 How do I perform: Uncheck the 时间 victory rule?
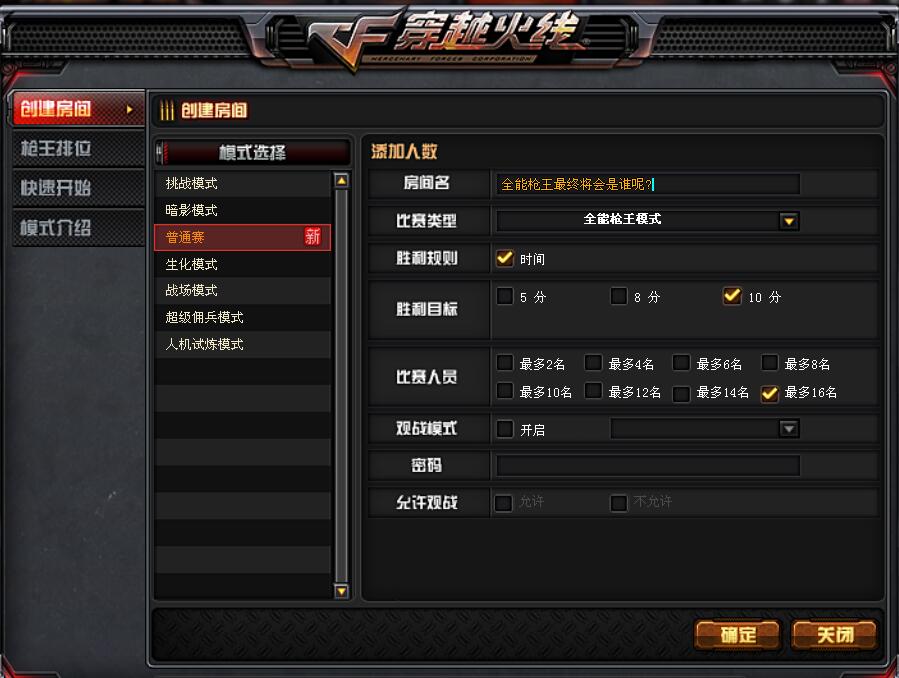pyautogui.click(x=505, y=258)
